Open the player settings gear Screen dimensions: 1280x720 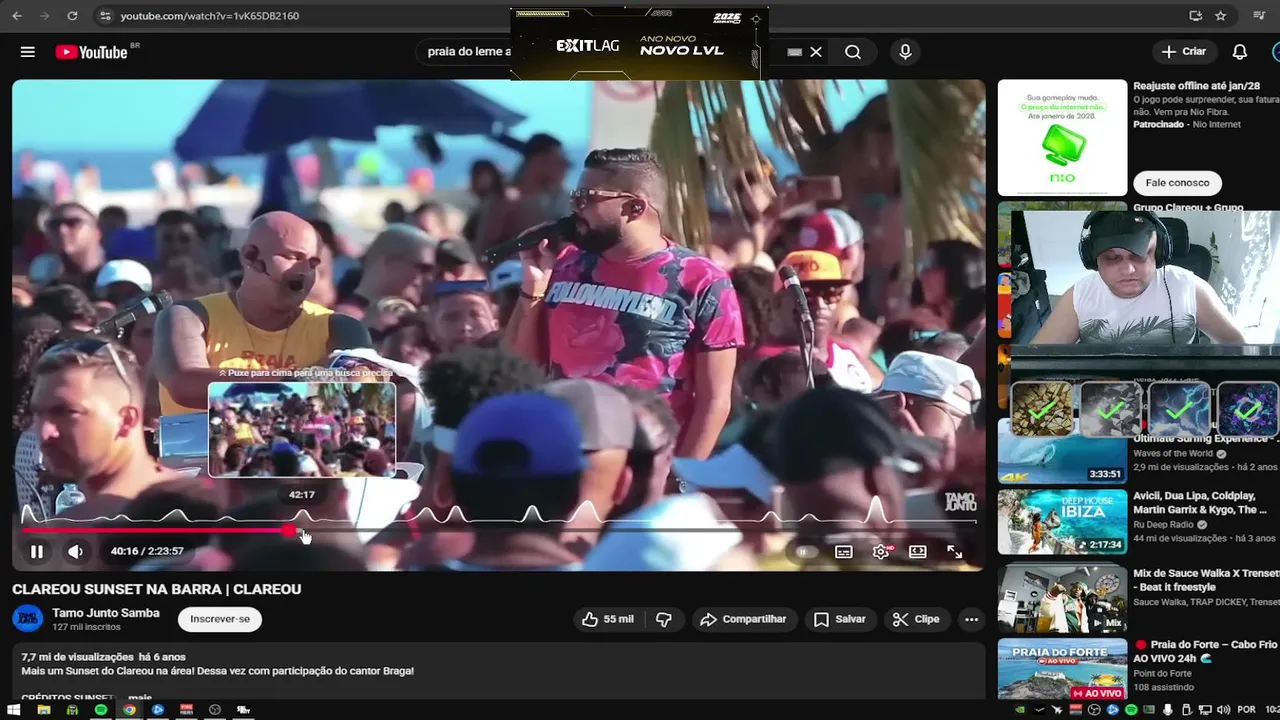point(881,552)
